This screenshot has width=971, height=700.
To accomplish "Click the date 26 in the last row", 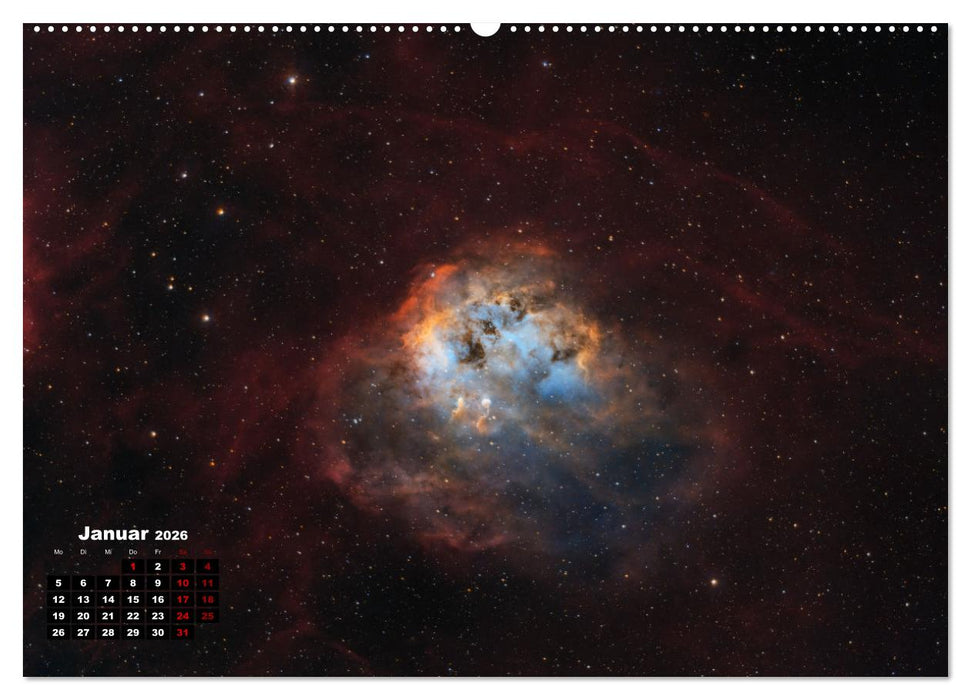I will coord(59,633).
